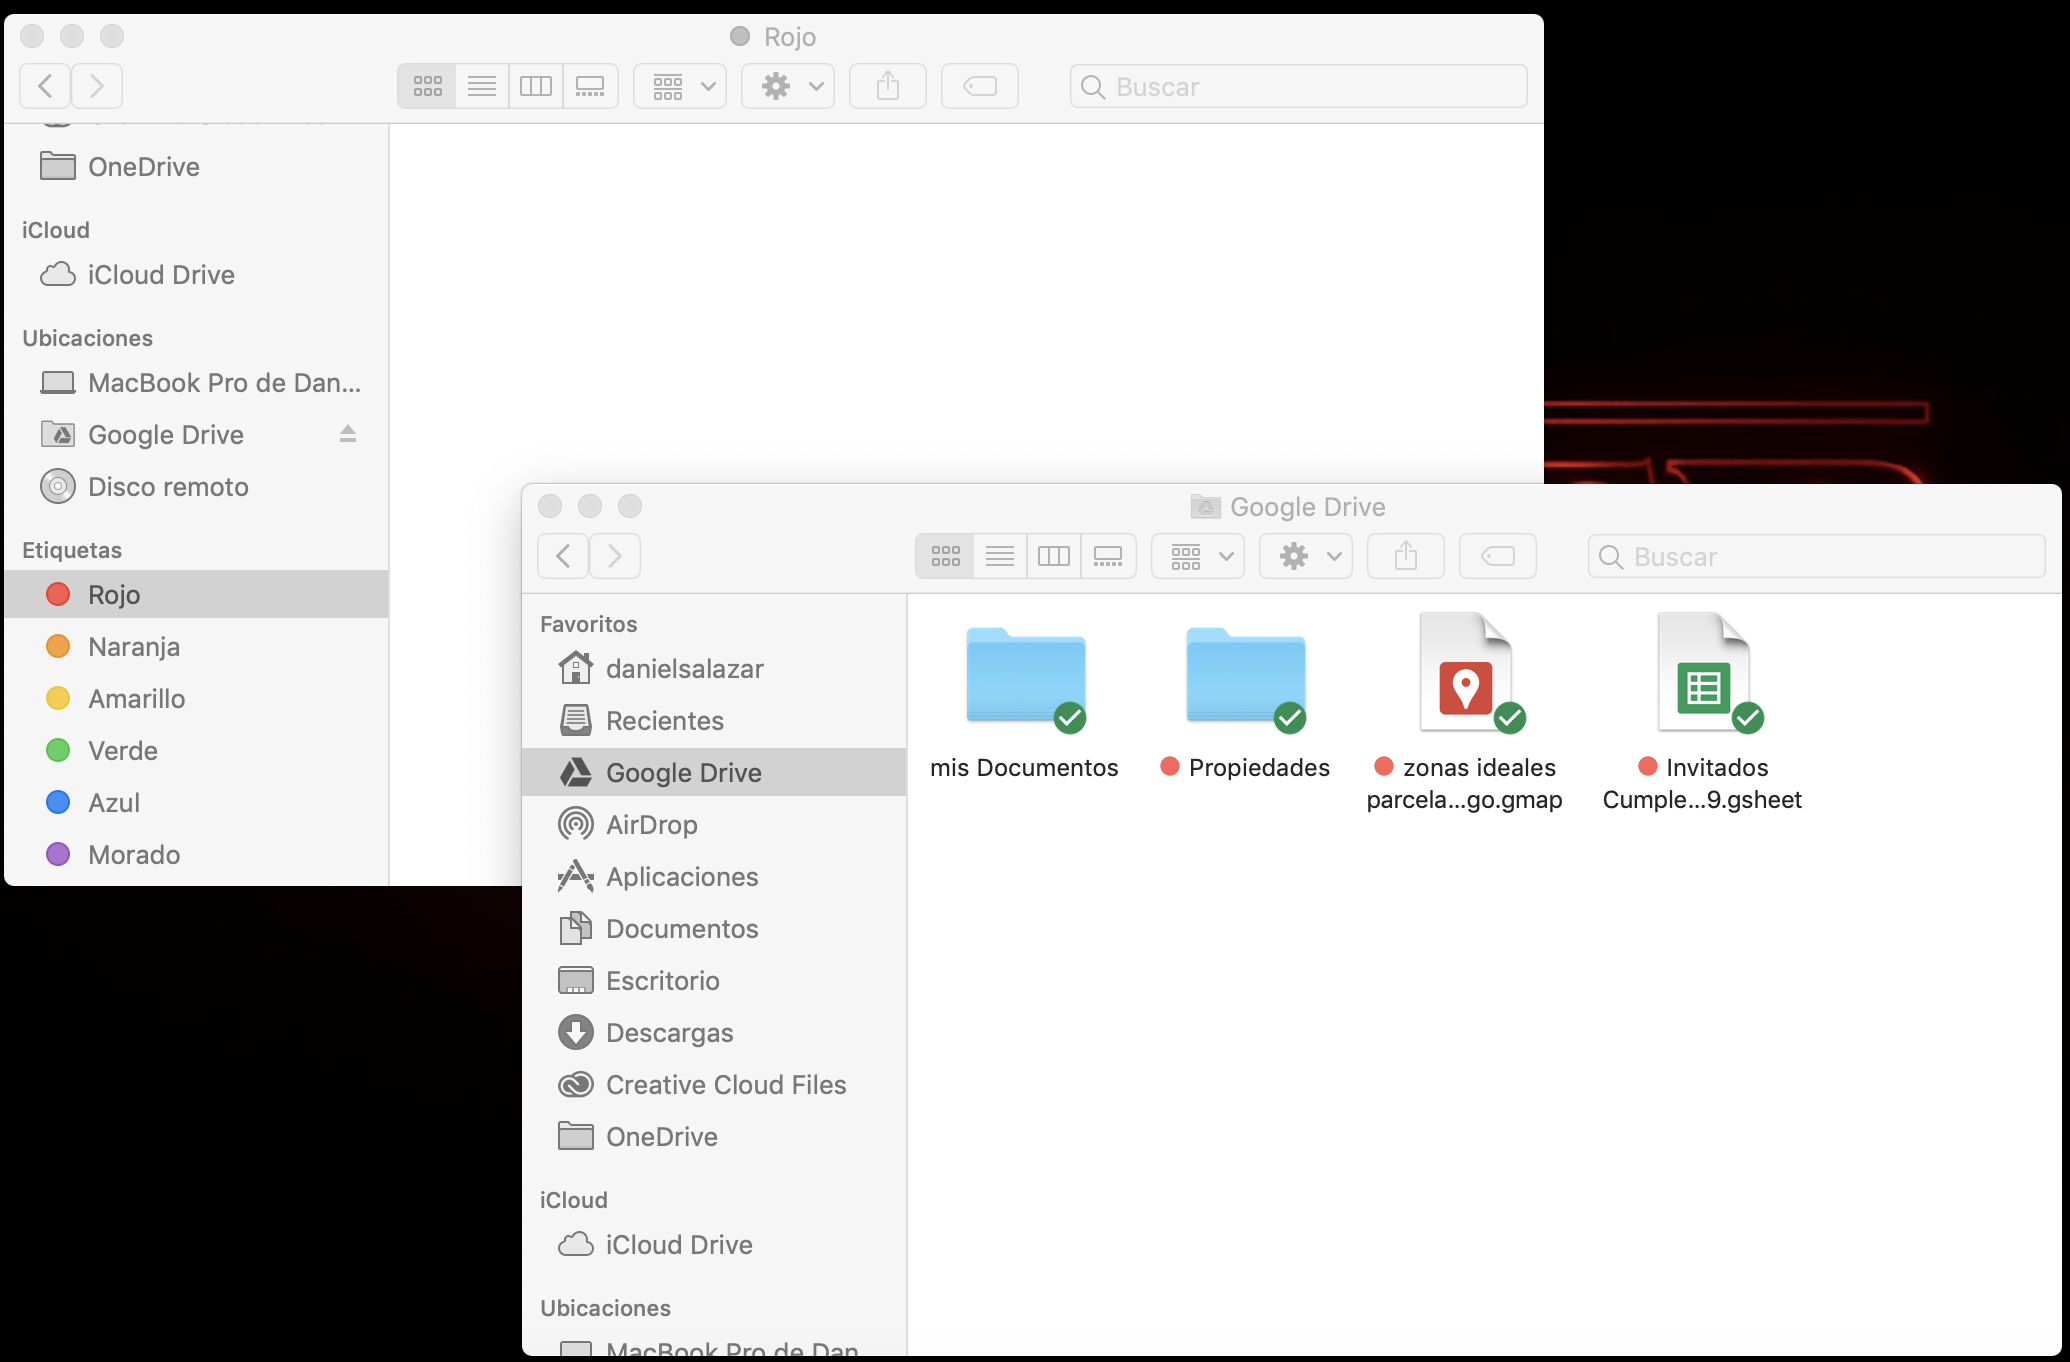Viewport: 2070px width, 1362px height.
Task: Select the Azul color tag
Action: coord(114,803)
